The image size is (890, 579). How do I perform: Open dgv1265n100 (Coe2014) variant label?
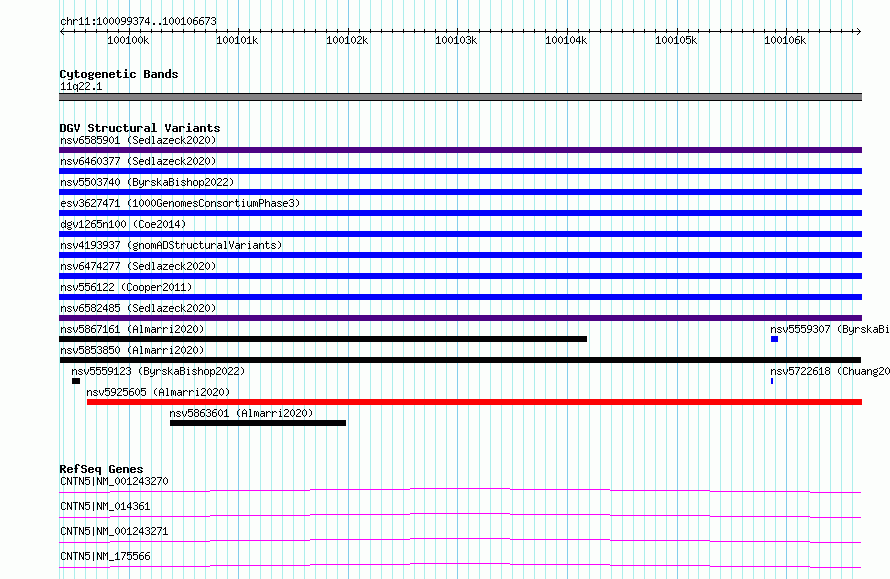(123, 224)
